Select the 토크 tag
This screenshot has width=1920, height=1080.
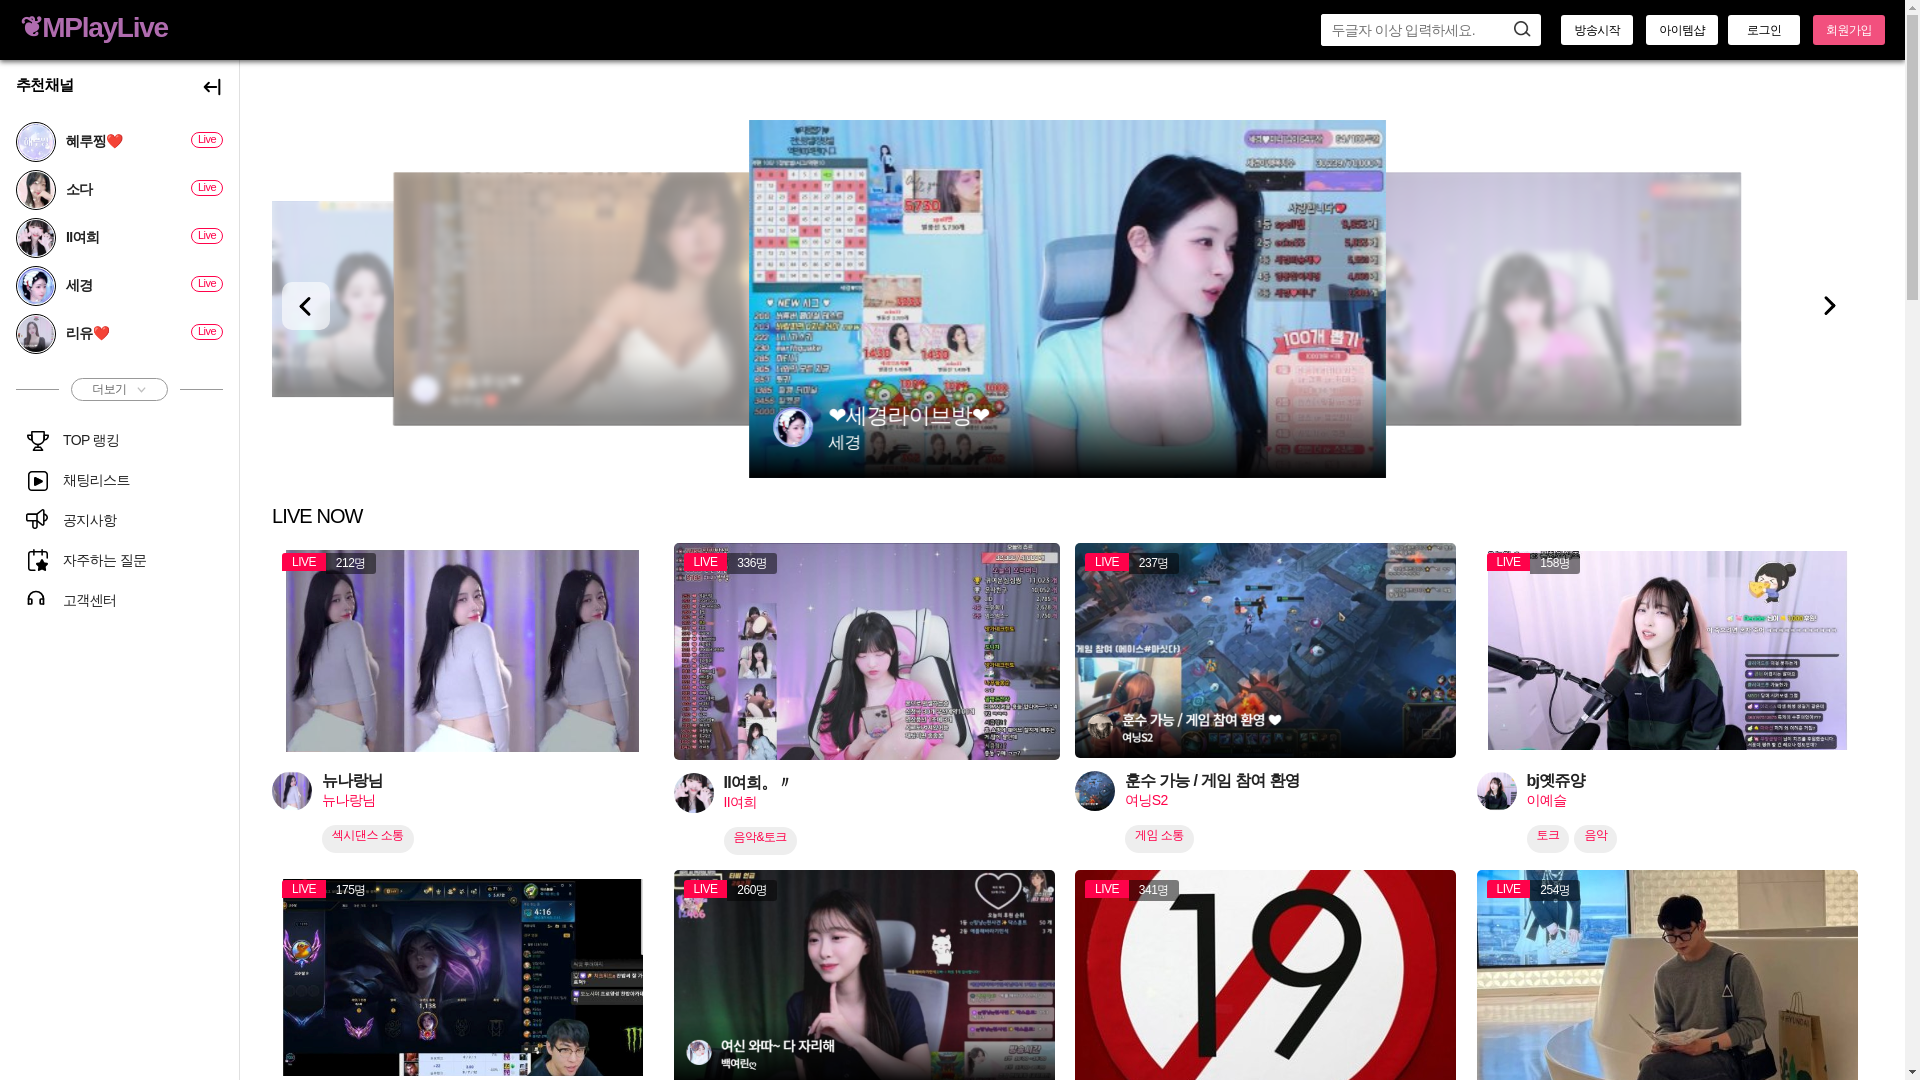pos(1547,837)
